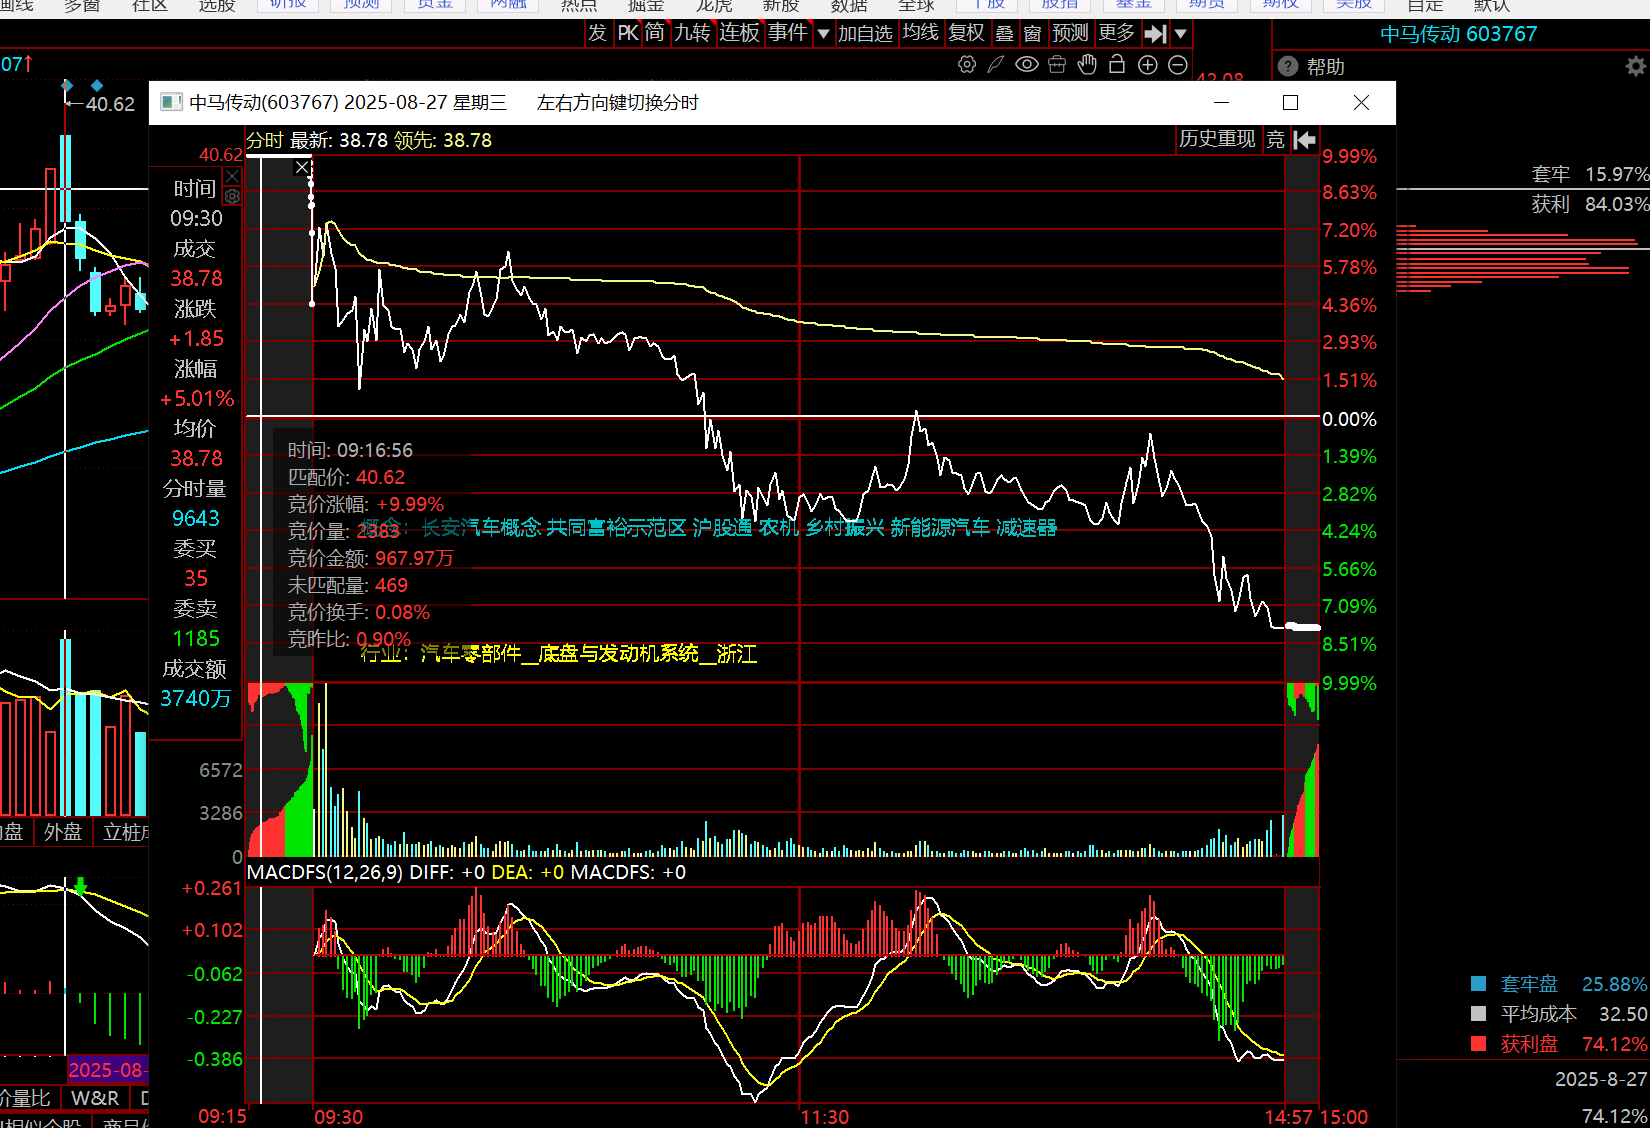This screenshot has height=1128, width=1650.
Task: Open the 更多 more options menu
Action: coord(1116,33)
